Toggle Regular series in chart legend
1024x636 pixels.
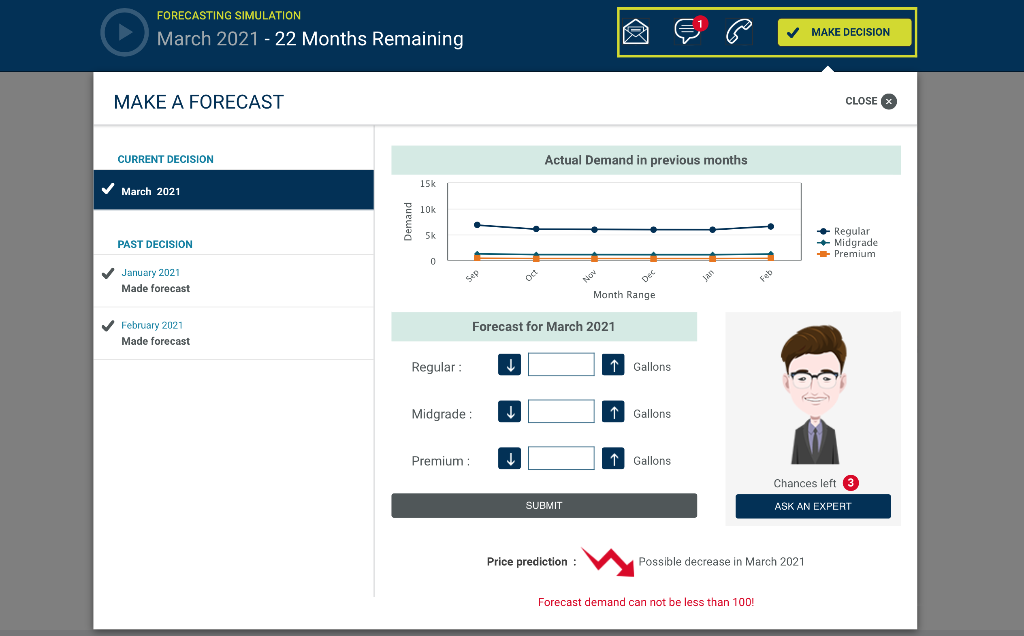click(843, 231)
